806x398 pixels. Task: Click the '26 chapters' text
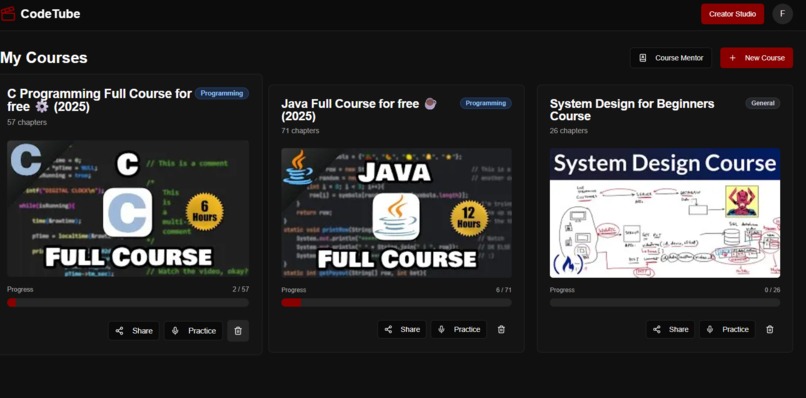(569, 131)
